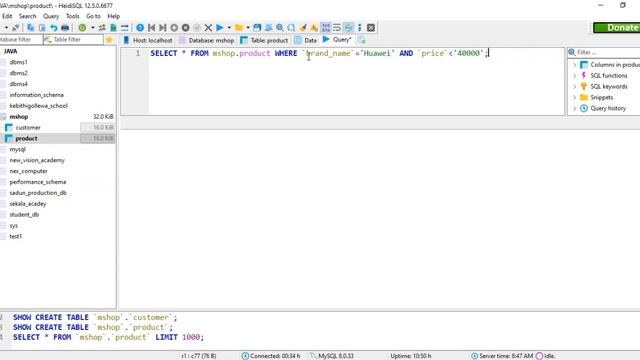This screenshot has height=360, width=640.
Task: Select sadun_production_db database
Action: pyautogui.click(x=38, y=193)
